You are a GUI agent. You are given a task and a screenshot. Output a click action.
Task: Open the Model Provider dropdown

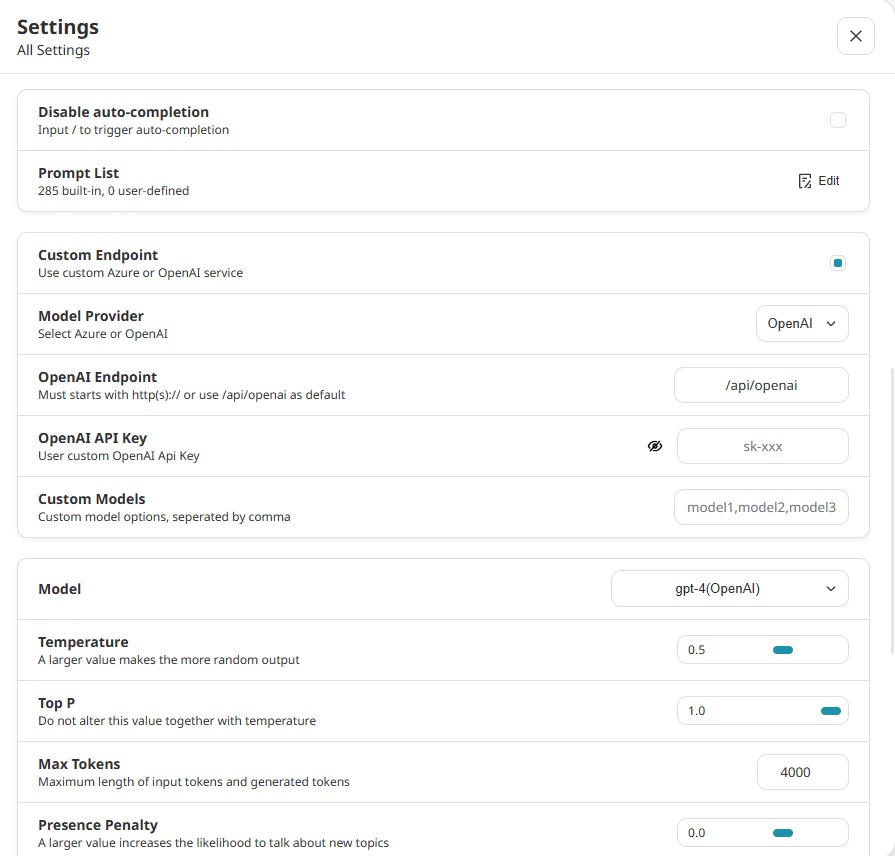tap(801, 324)
